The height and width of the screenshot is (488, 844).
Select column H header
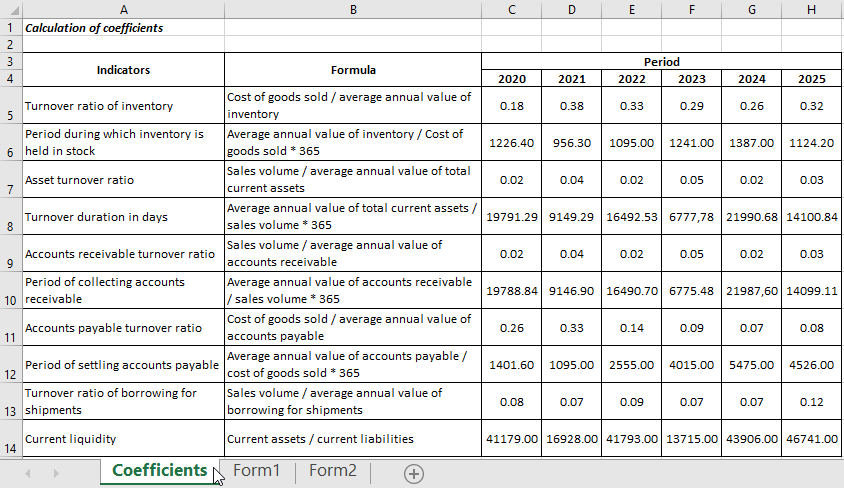click(x=812, y=9)
